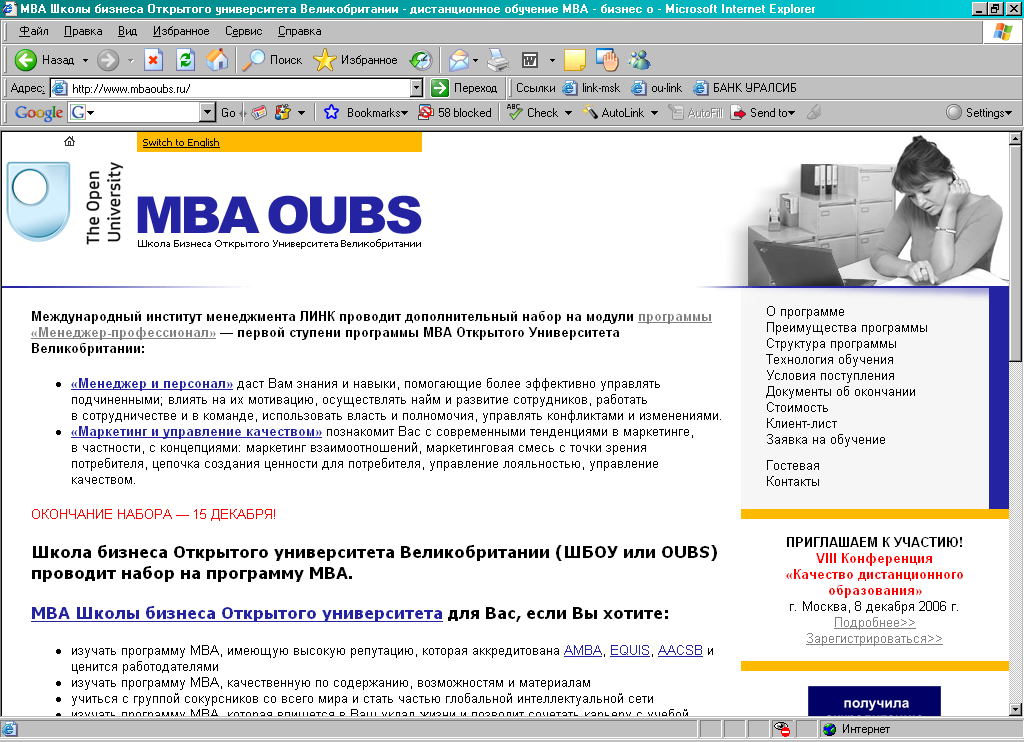Open the Сервис menu

pyautogui.click(x=244, y=31)
